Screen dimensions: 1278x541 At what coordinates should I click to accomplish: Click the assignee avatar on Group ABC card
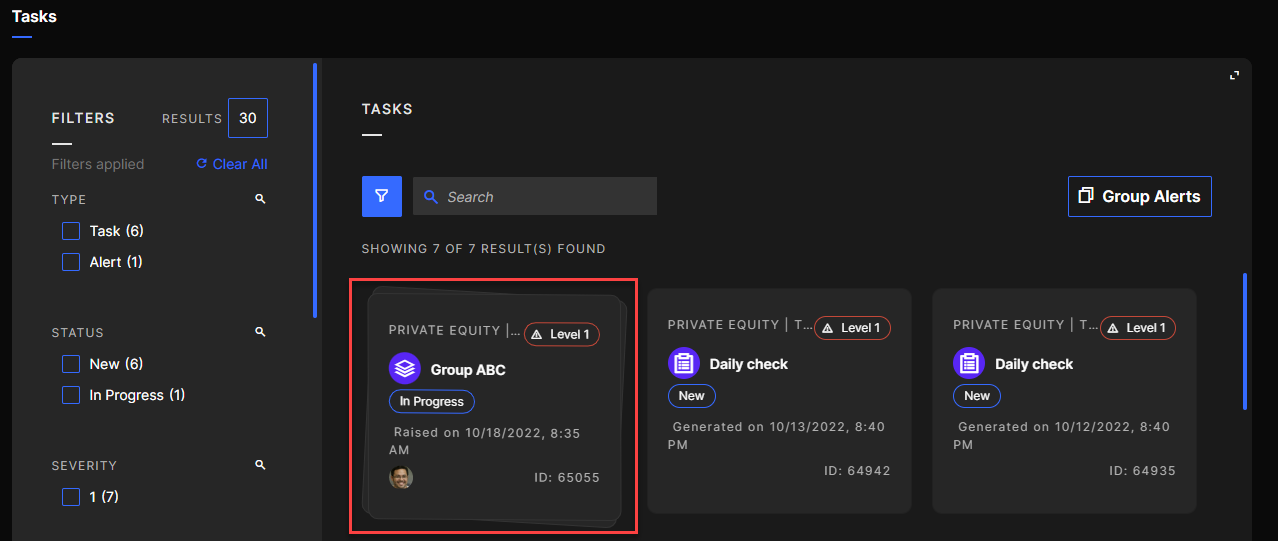point(401,477)
